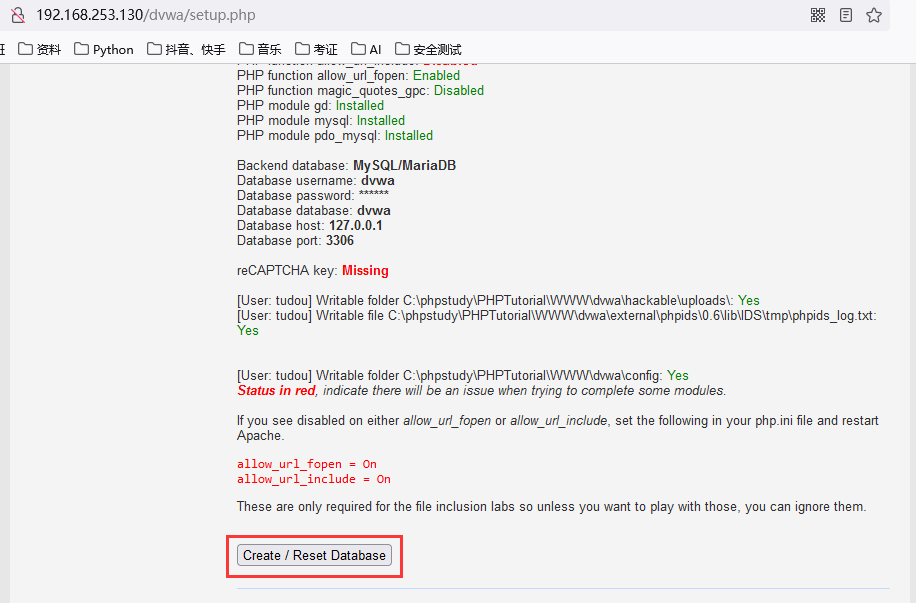Click the 'If you see disabled' instruction paragraph
916x603 pixels.
557,428
